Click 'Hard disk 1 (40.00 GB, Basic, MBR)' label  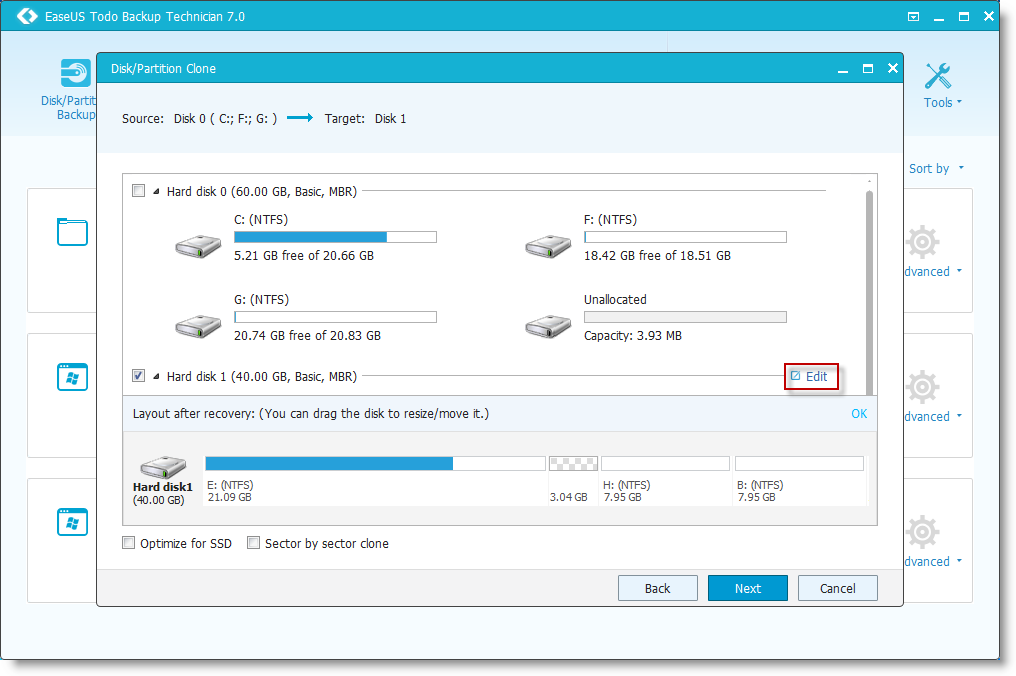point(262,377)
